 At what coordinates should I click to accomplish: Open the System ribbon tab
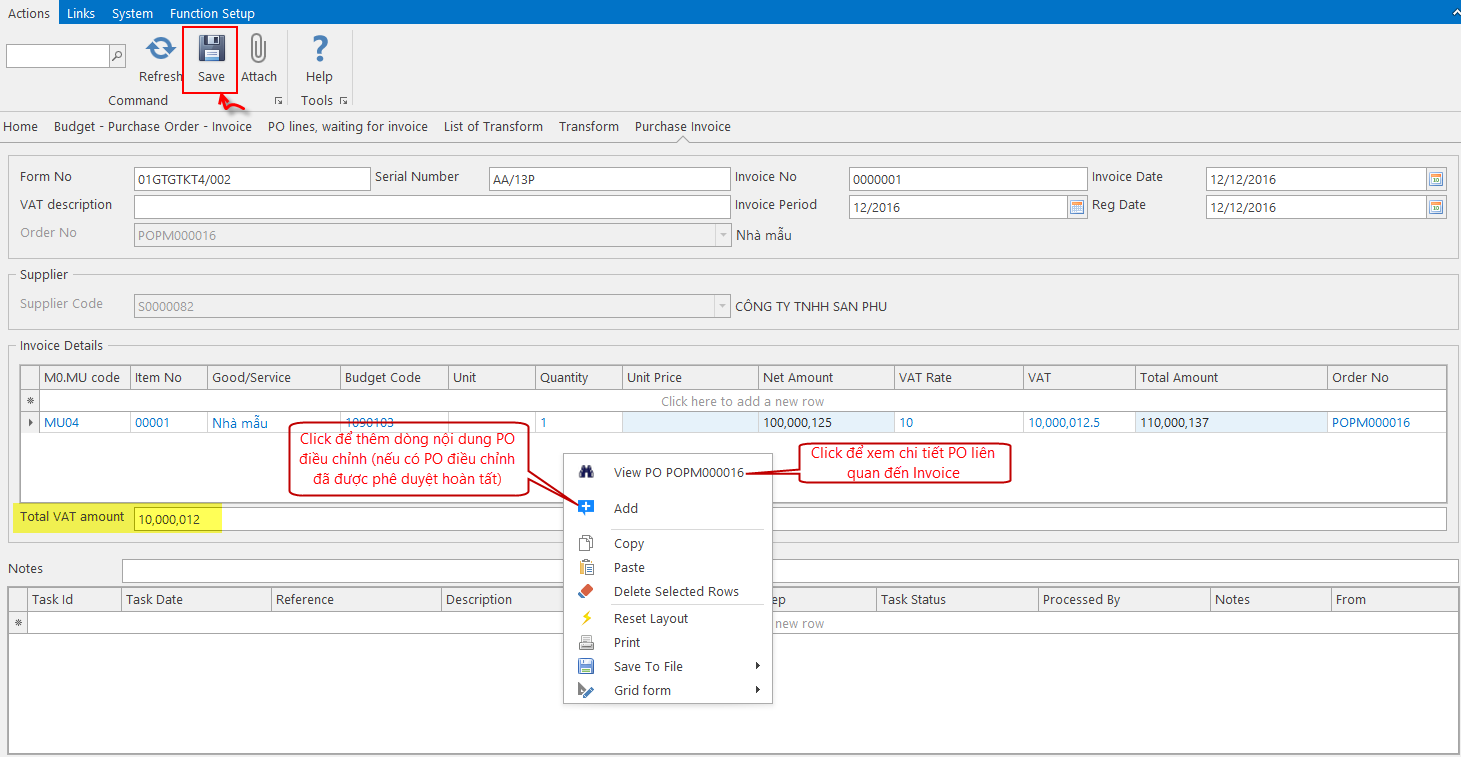tap(132, 13)
